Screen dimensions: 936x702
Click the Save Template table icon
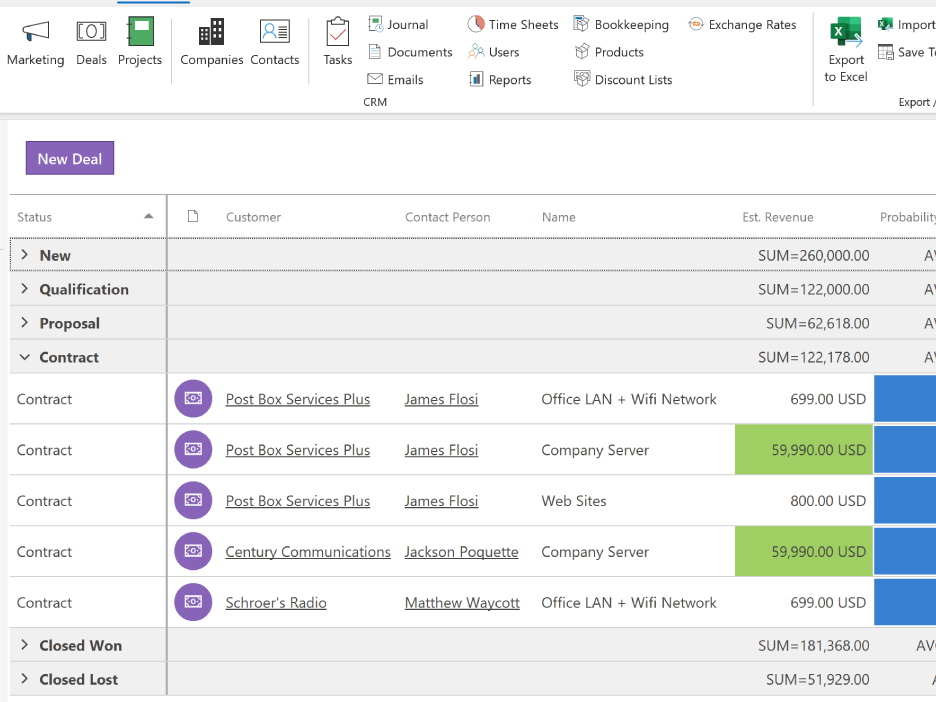885,52
